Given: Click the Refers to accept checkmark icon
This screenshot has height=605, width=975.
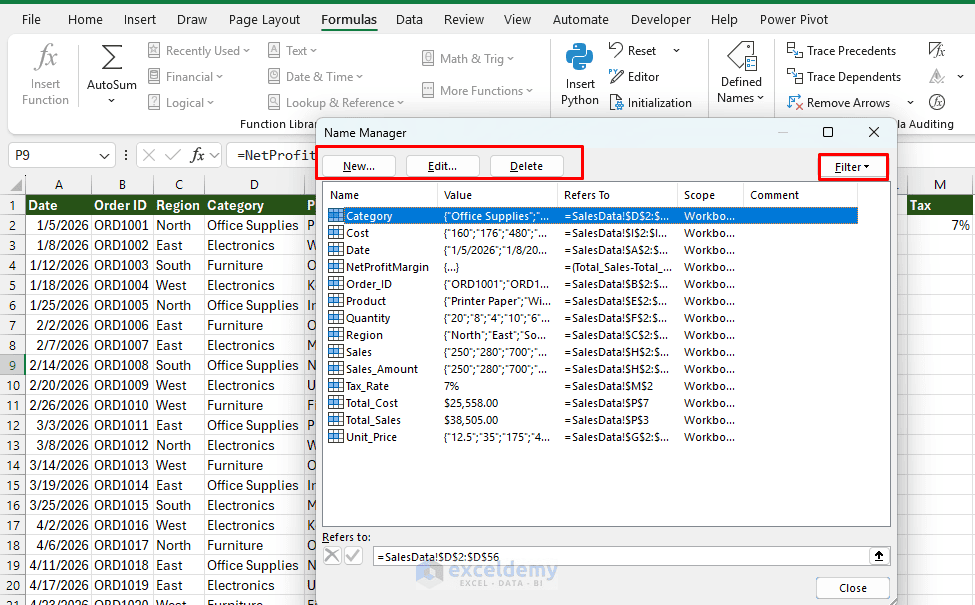Looking at the screenshot, I should pos(353,555).
